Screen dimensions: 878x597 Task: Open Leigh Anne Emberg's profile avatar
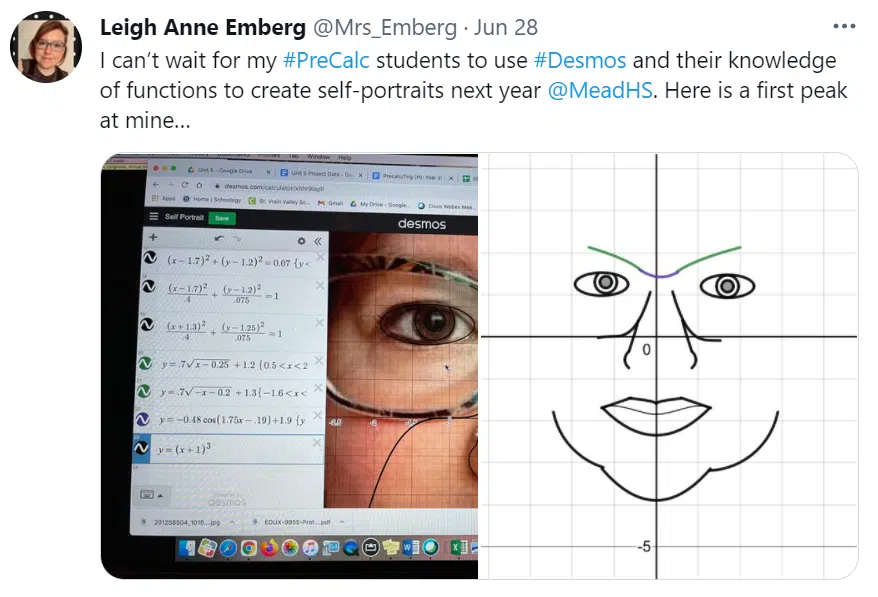(x=46, y=46)
